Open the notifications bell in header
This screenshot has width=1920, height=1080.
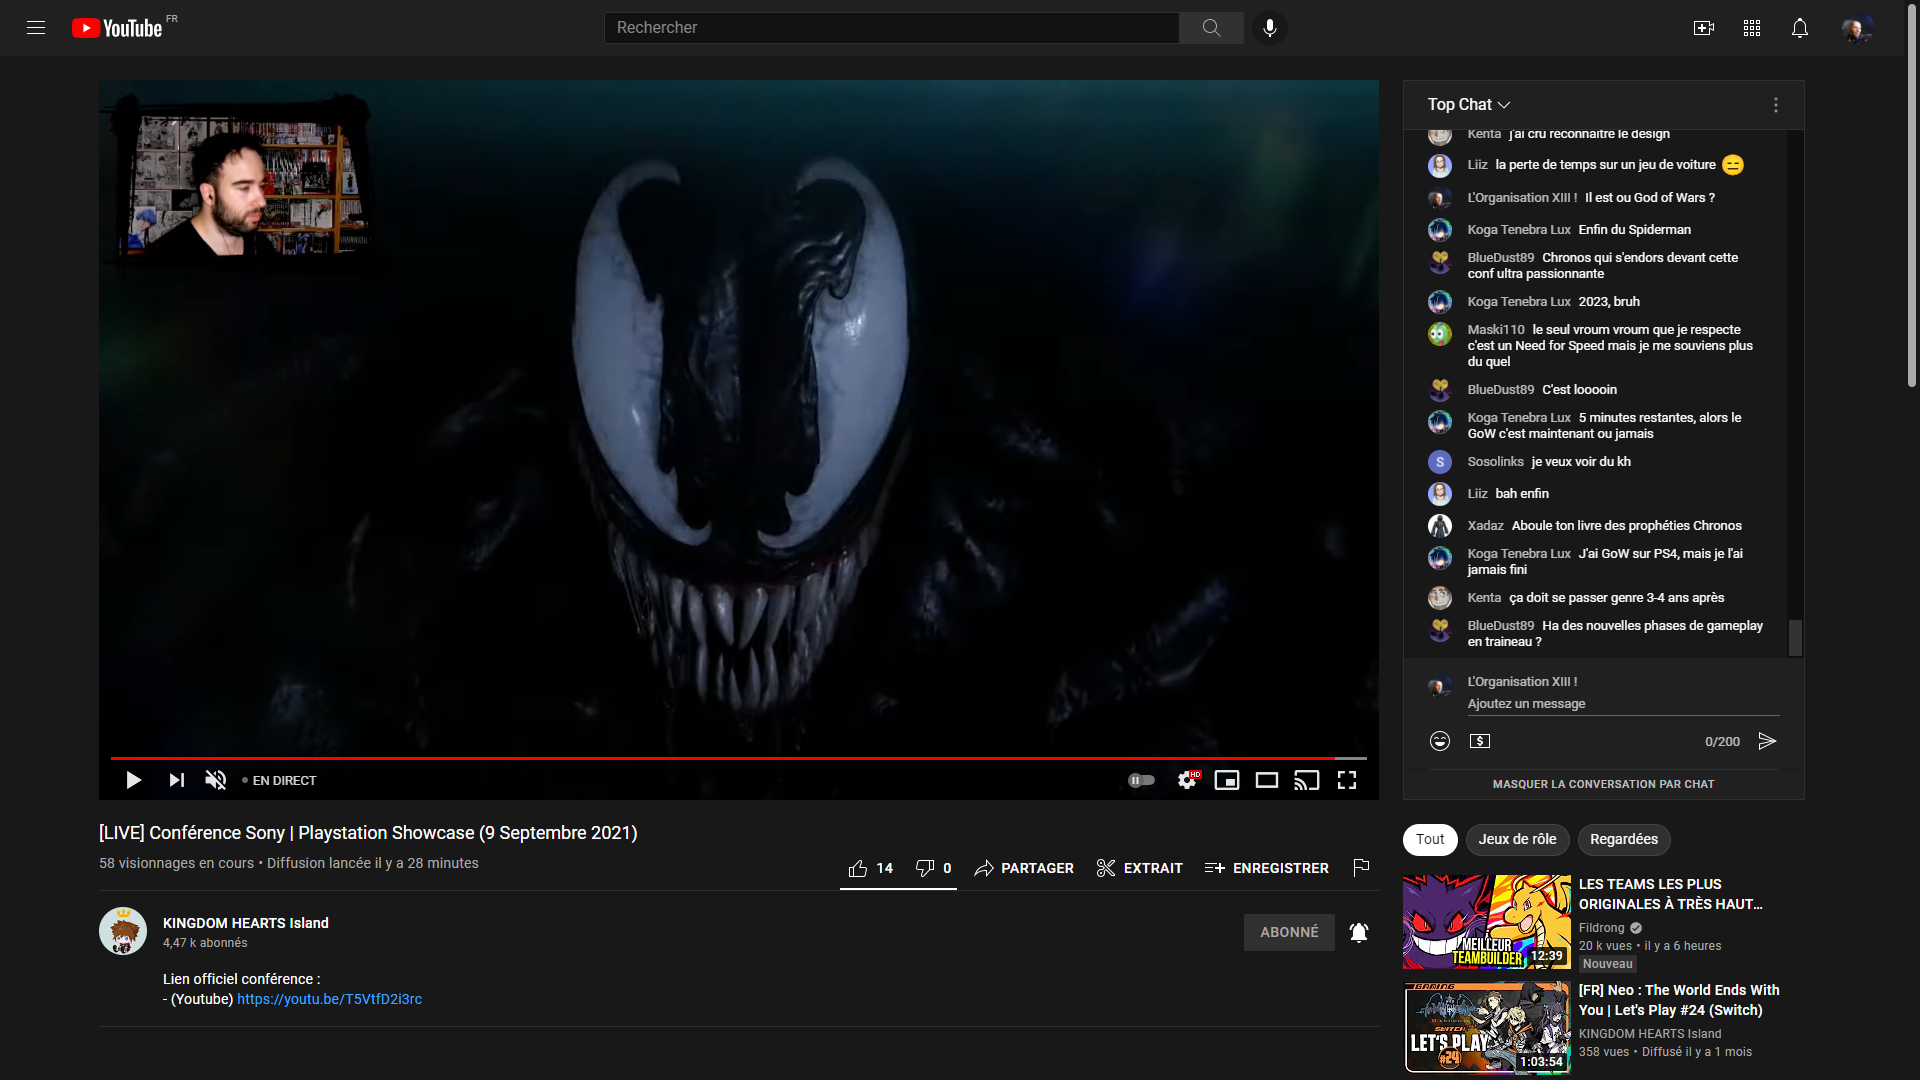tap(1800, 28)
